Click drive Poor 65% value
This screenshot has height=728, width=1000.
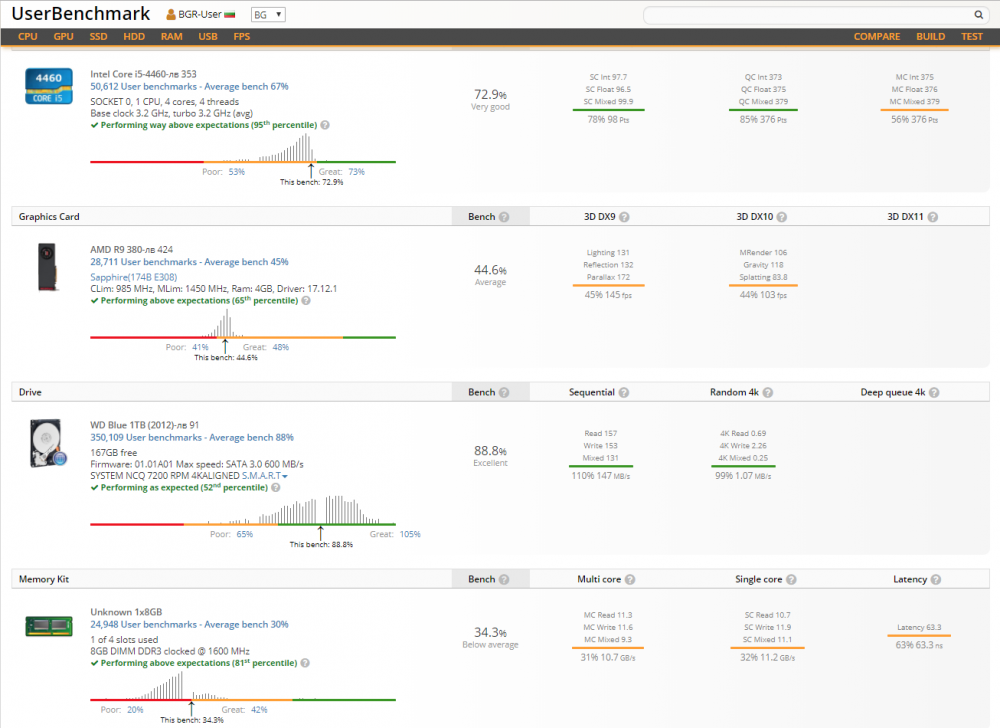245,534
